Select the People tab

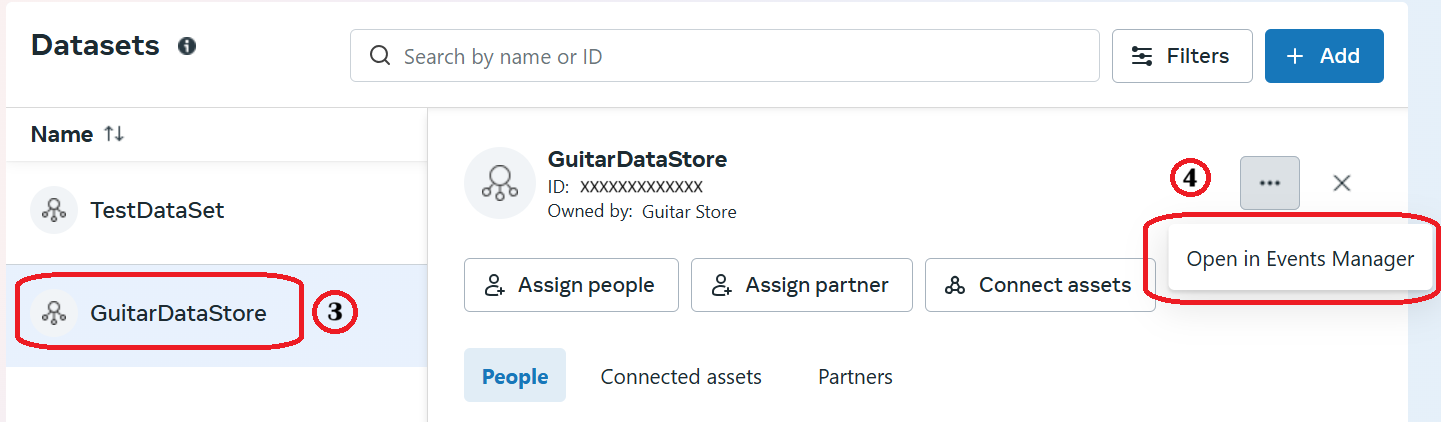(515, 376)
